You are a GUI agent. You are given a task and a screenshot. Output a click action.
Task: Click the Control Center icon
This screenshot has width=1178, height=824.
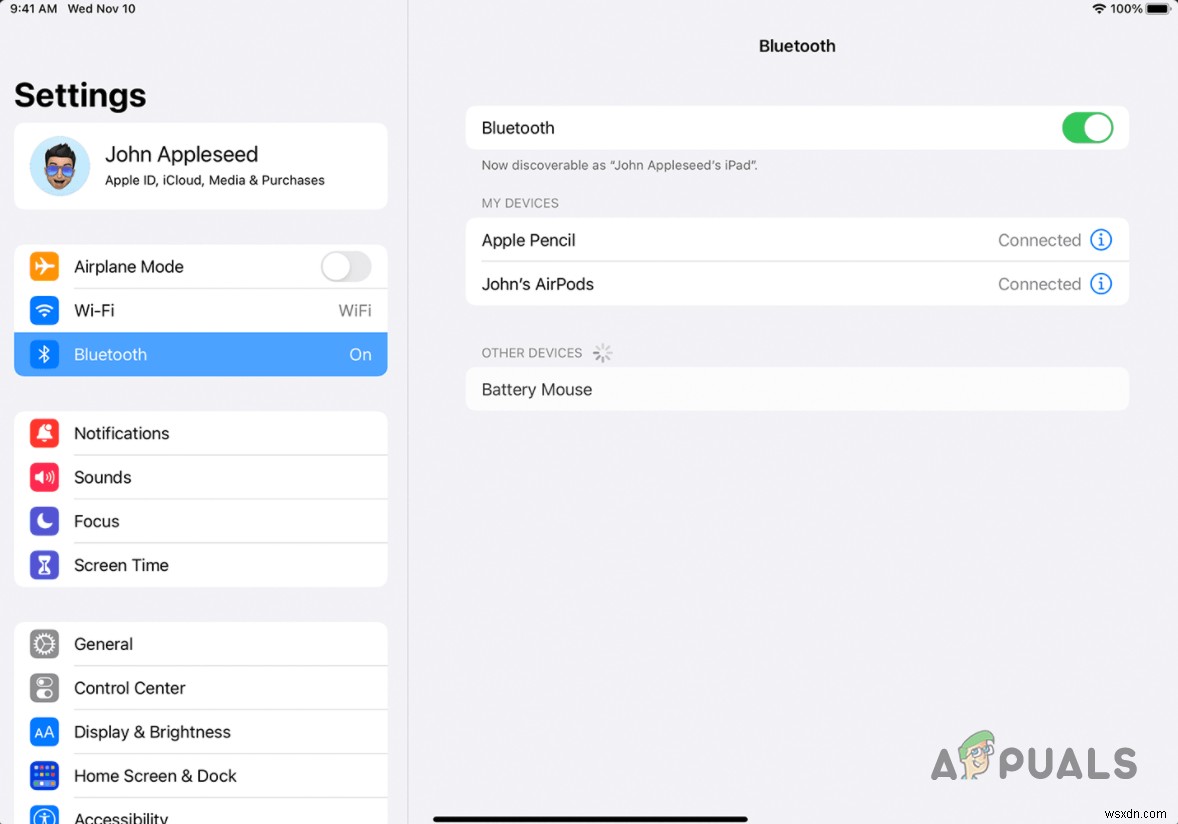pyautogui.click(x=44, y=688)
